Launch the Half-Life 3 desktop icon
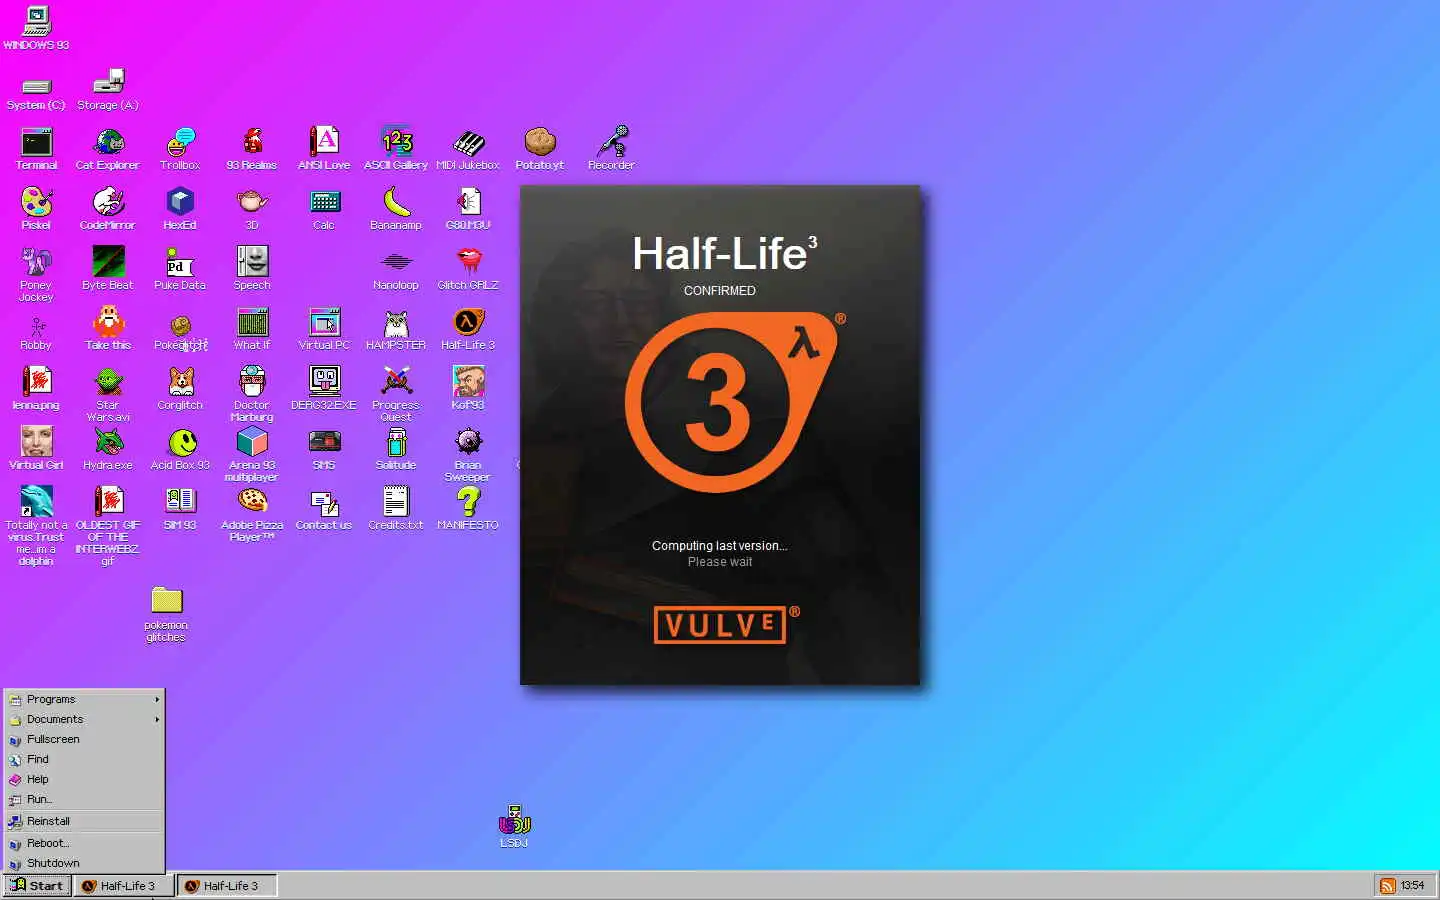 coord(468,329)
